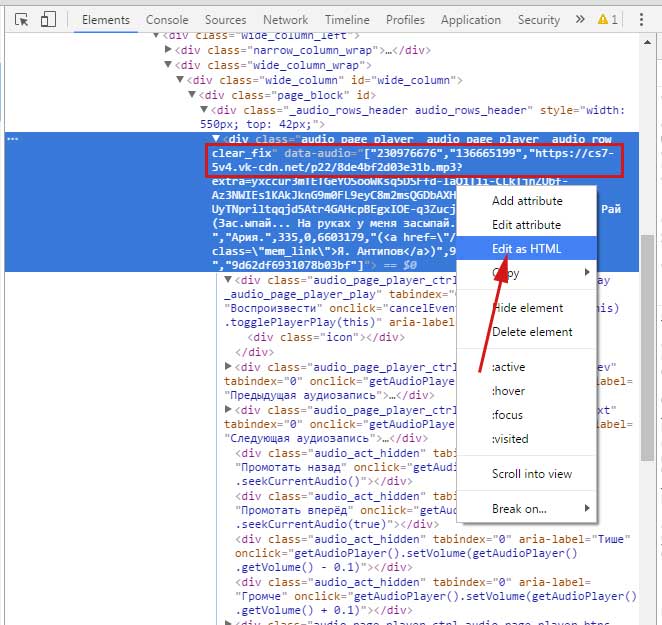Toggle the :active state option

(x=509, y=367)
